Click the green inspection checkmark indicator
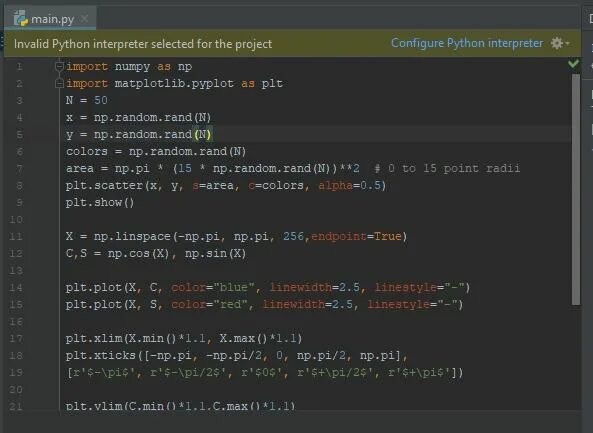Viewport: 593px width, 433px height. coord(573,63)
